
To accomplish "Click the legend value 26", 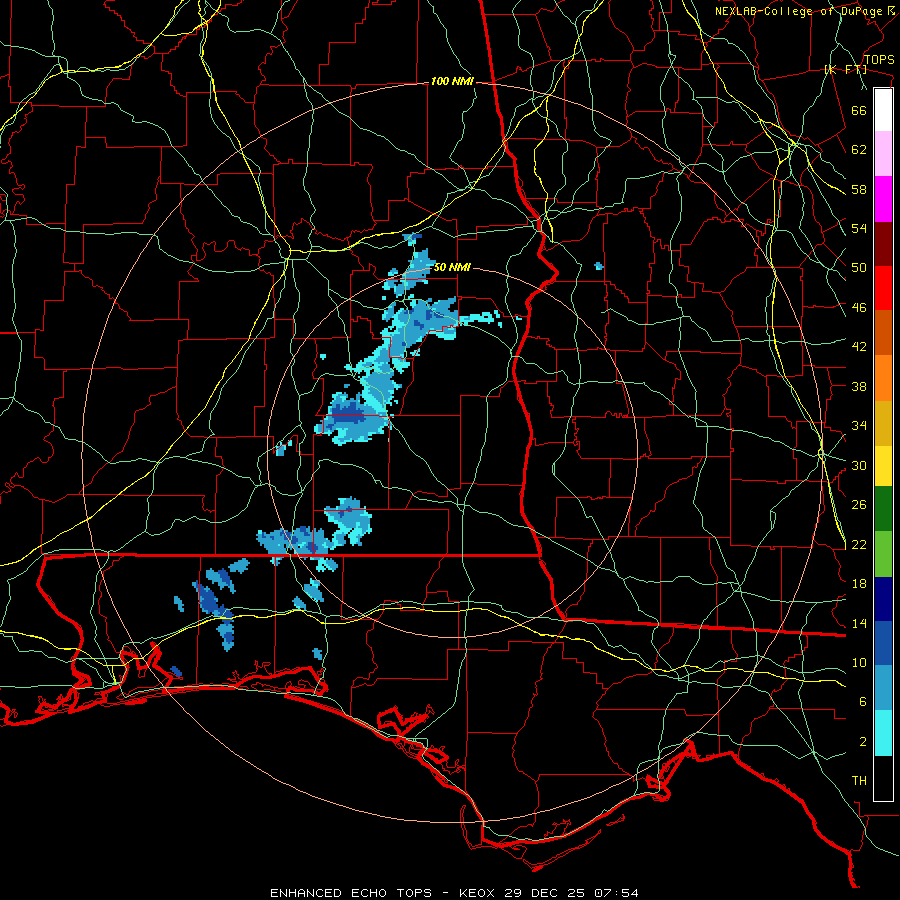I will (x=859, y=505).
